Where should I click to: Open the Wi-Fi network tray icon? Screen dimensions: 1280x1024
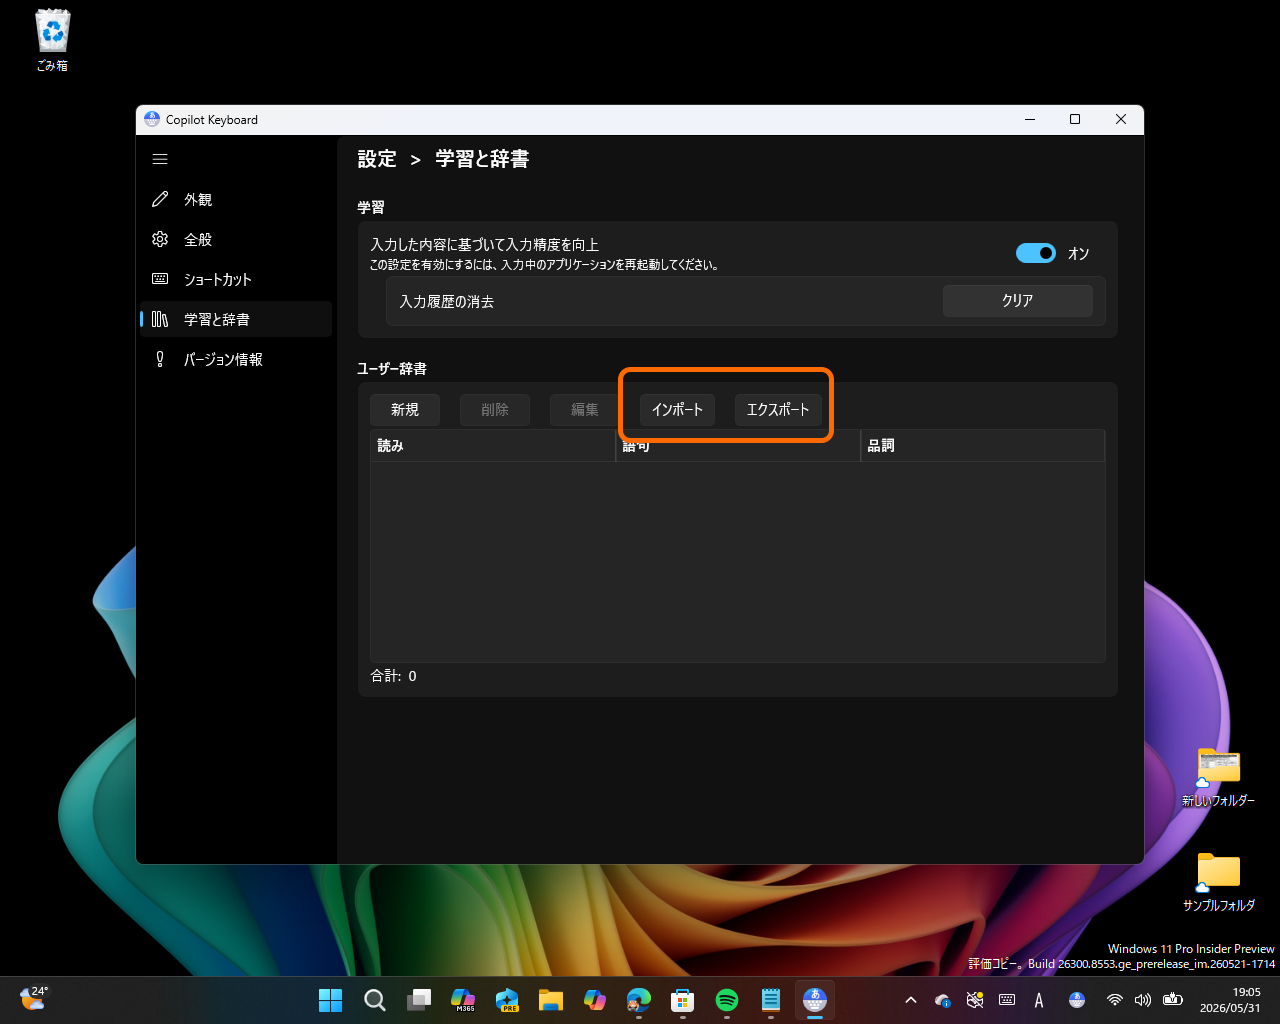[1115, 1000]
